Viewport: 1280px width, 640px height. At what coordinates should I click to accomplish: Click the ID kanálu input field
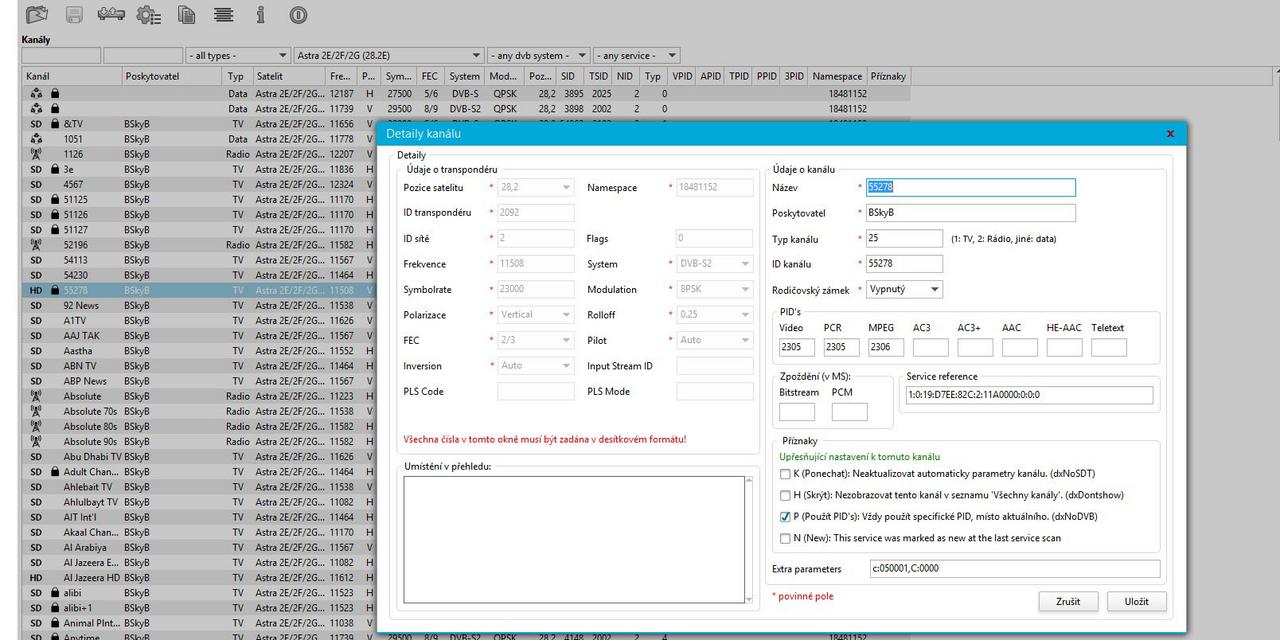(x=904, y=264)
